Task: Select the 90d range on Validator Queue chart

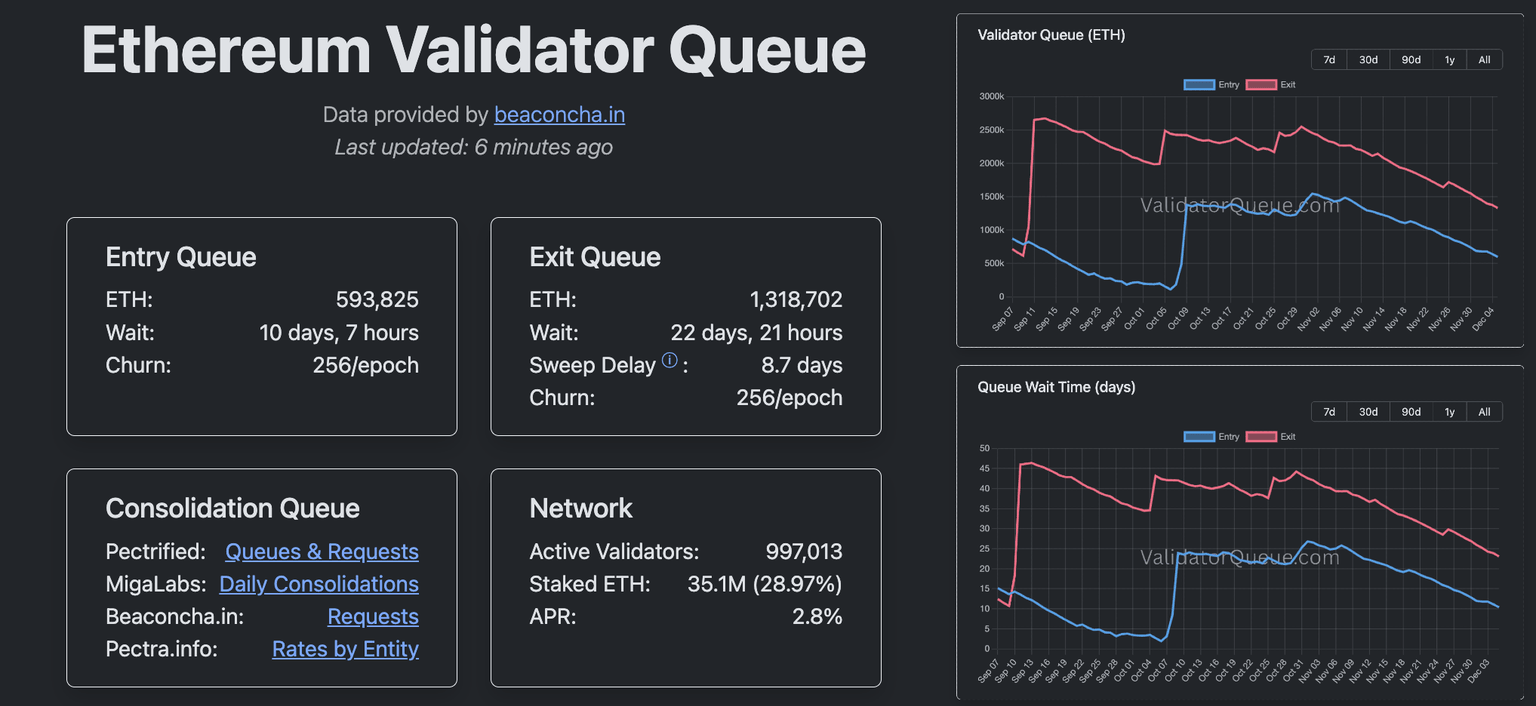Action: (x=1410, y=59)
